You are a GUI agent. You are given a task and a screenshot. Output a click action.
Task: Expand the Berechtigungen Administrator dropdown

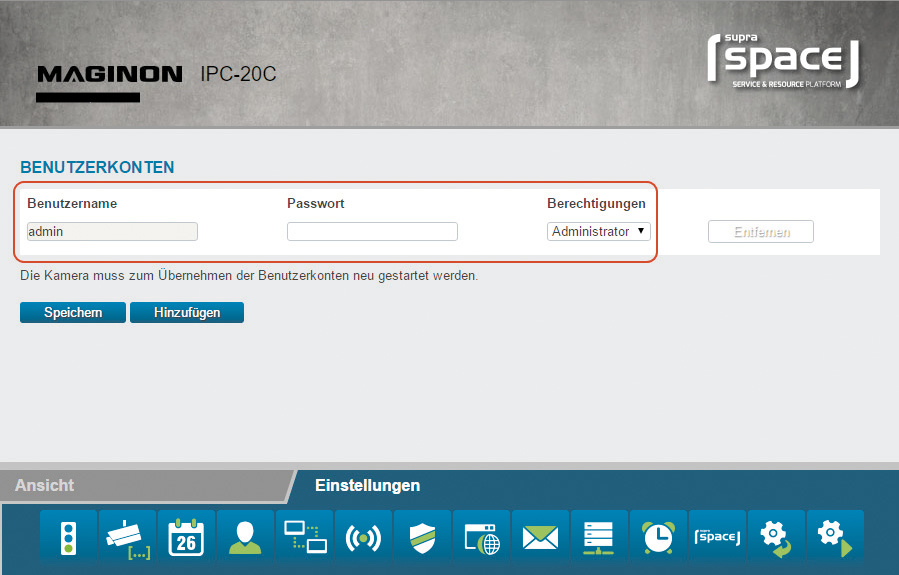(599, 231)
